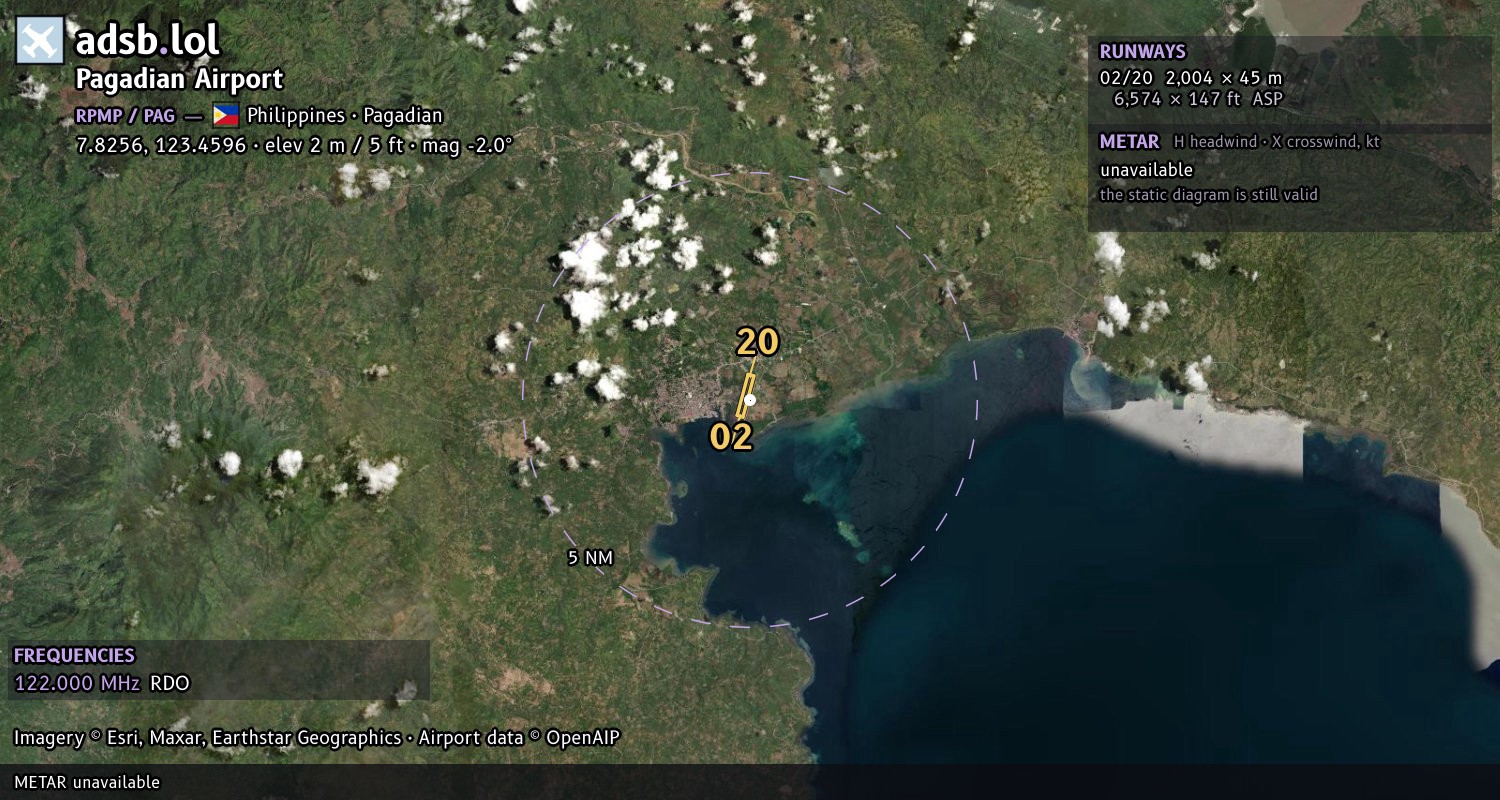Image resolution: width=1500 pixels, height=800 pixels.
Task: Click the imagery and OpenAIP attribution line
Action: (317, 738)
